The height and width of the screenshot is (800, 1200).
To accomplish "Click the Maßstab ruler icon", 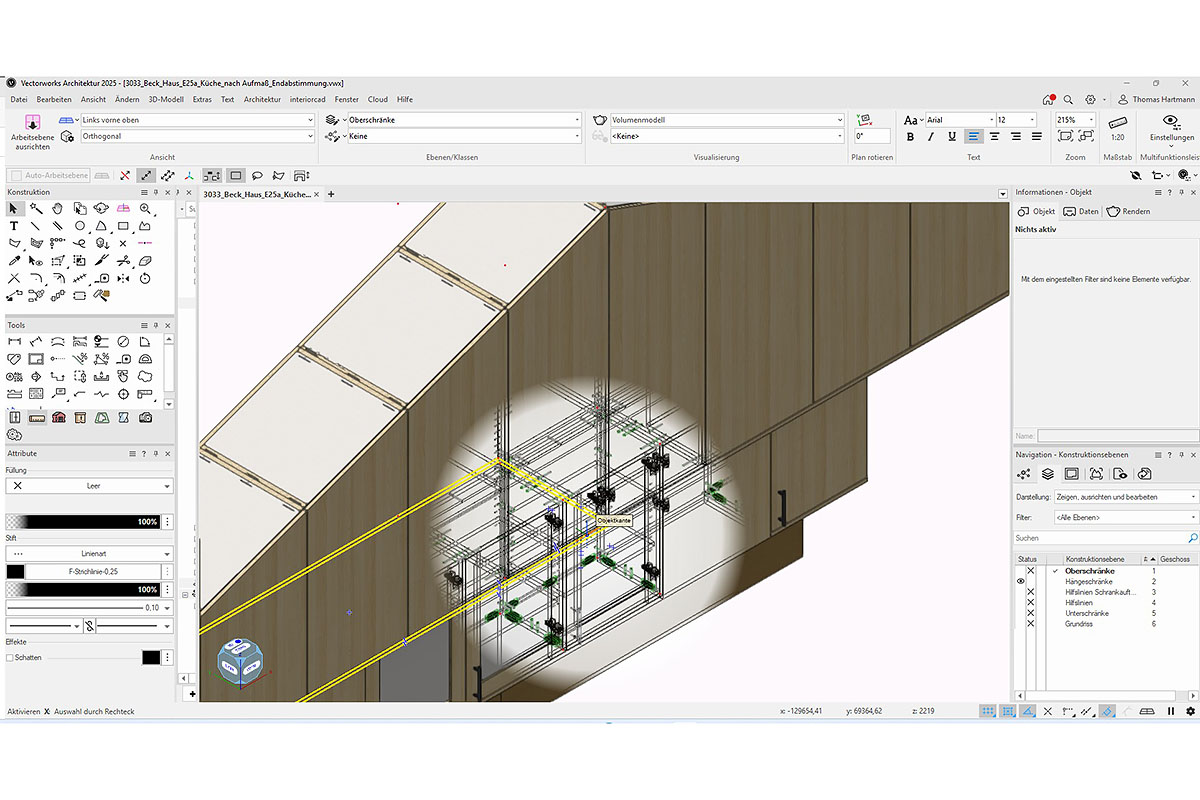I will (x=1118, y=120).
